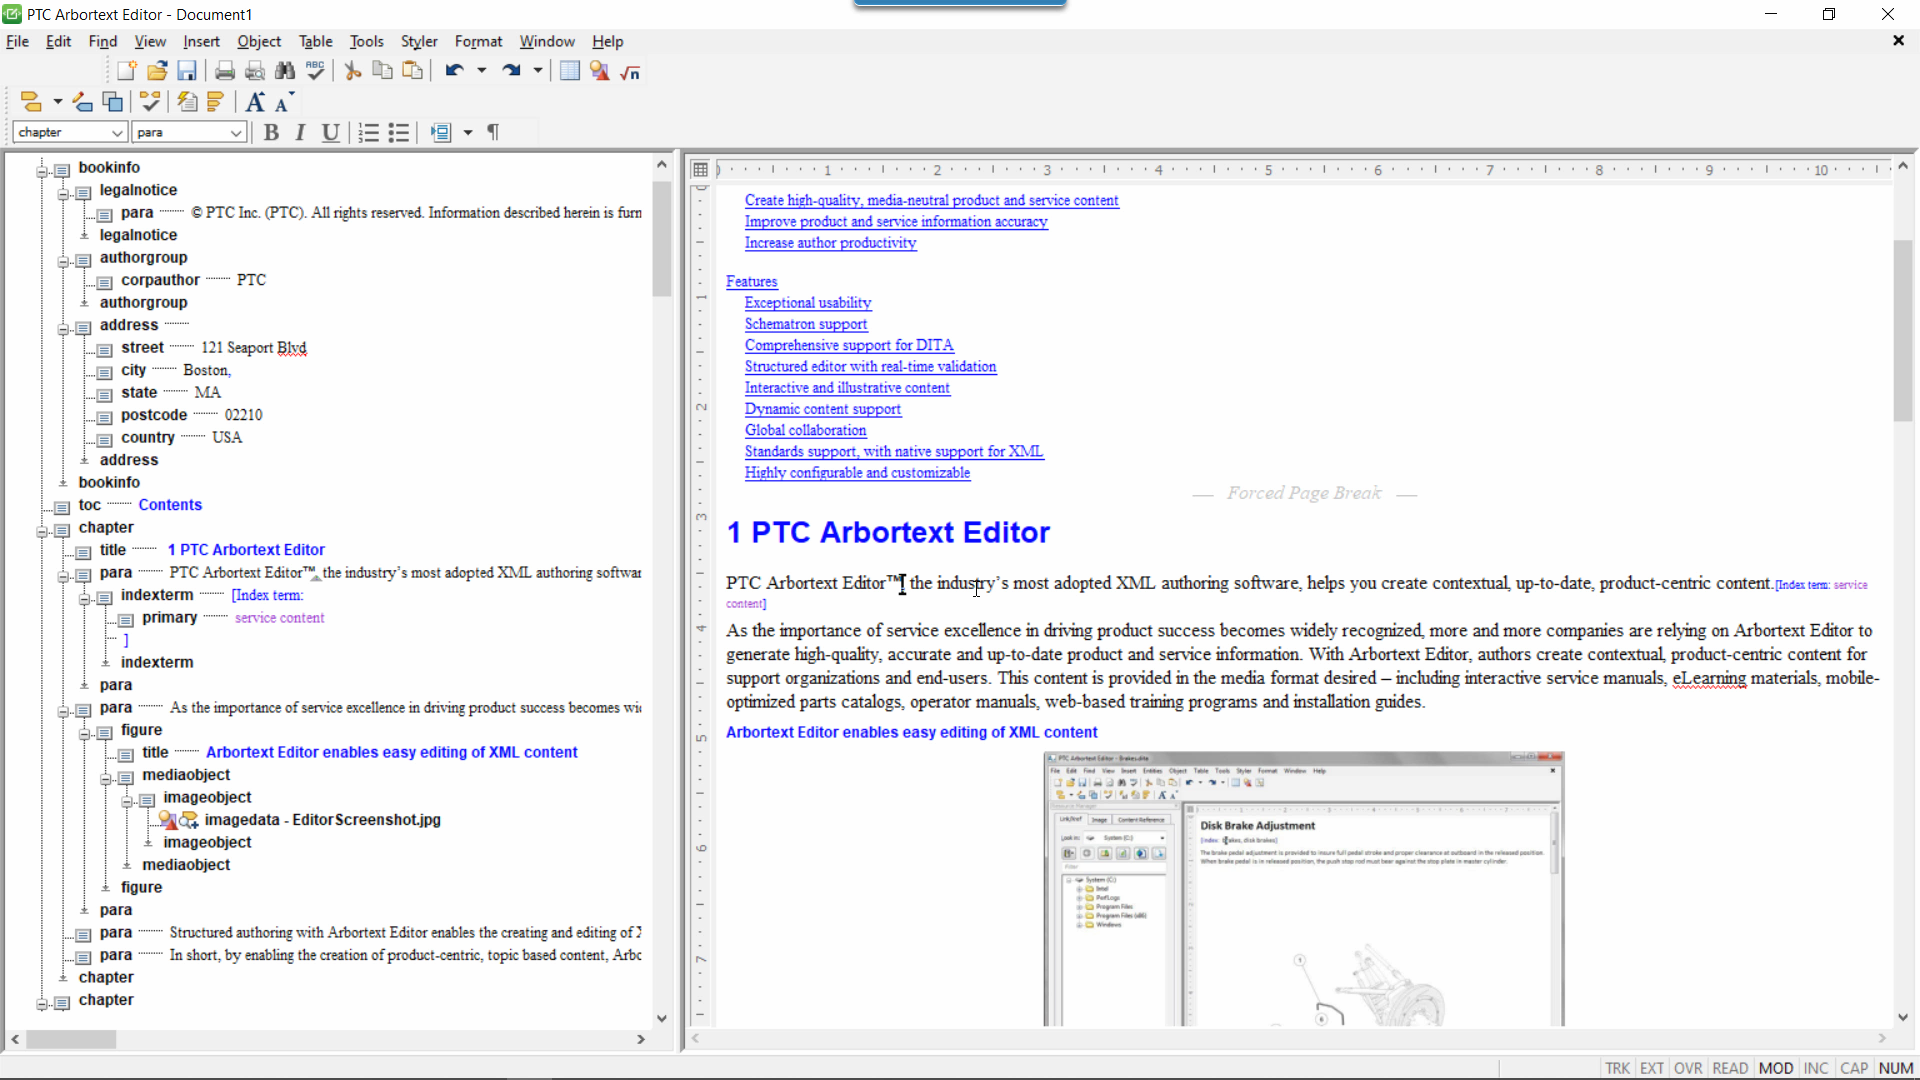Toggle bold formatting

271,132
